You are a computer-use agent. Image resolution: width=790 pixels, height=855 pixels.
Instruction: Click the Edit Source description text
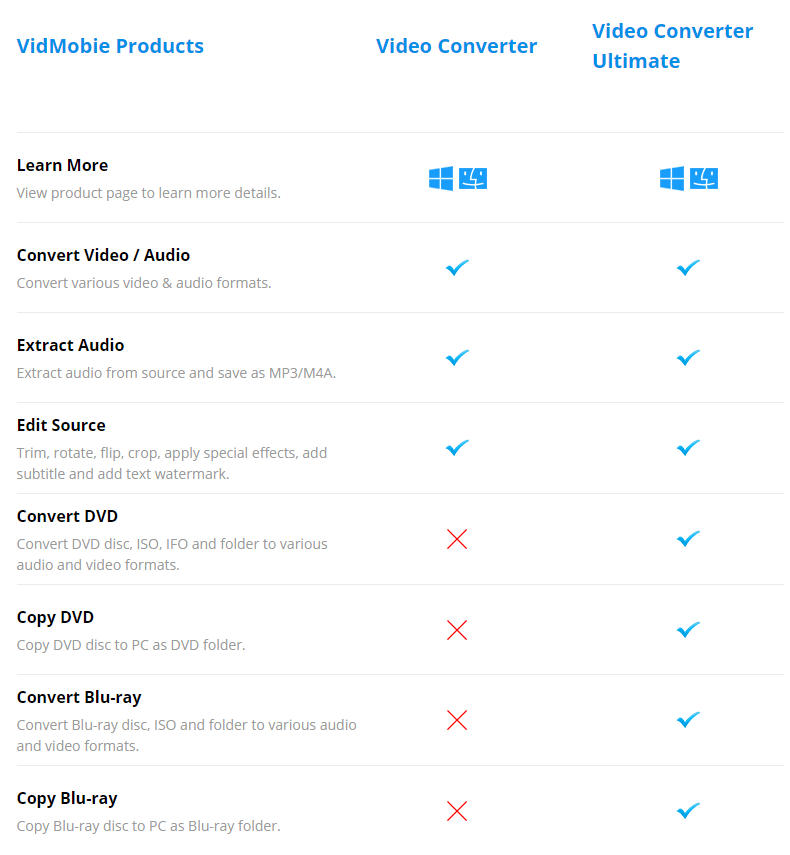pyautogui.click(x=172, y=463)
